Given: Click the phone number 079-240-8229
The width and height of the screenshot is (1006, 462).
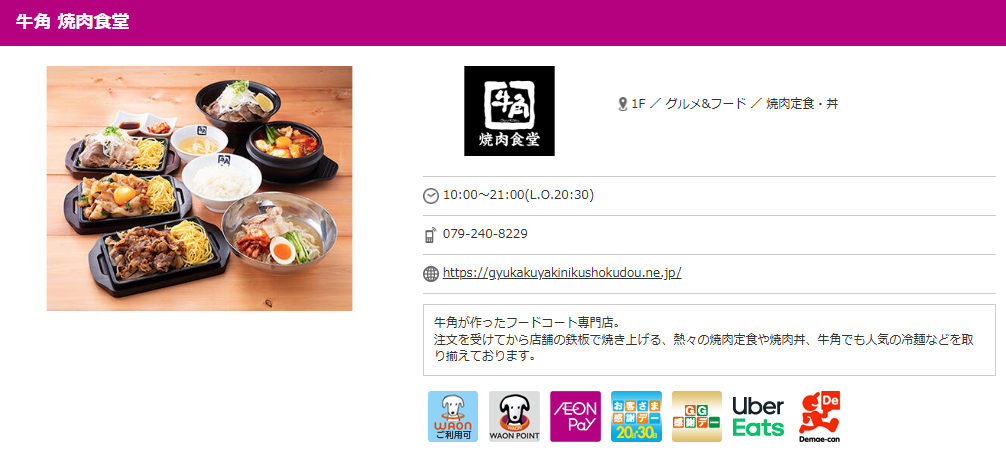Looking at the screenshot, I should pyautogui.click(x=485, y=234).
